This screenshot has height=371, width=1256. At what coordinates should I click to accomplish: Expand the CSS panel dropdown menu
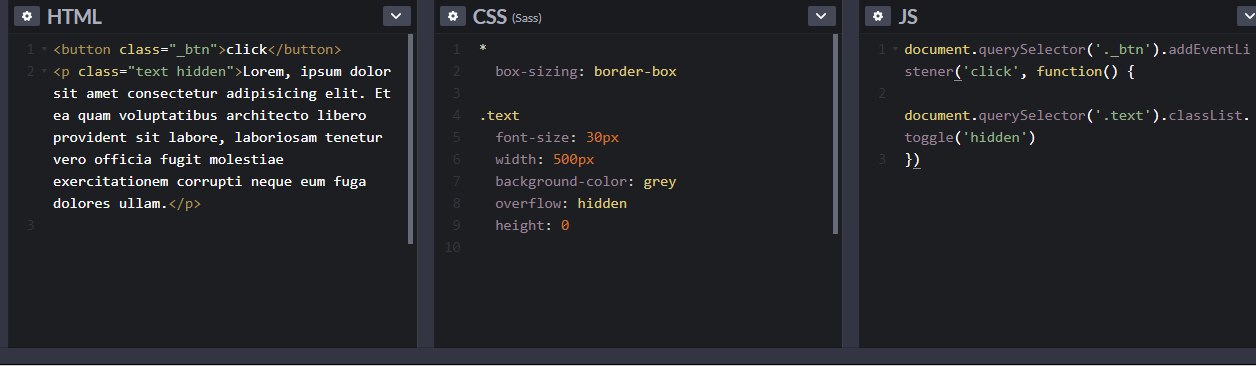[x=822, y=16]
